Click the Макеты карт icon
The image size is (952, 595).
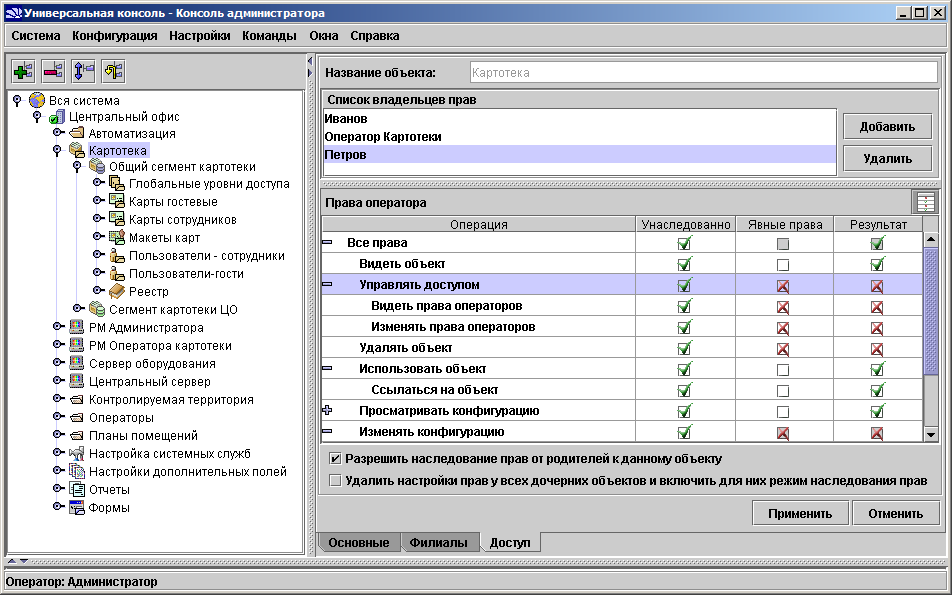(x=117, y=237)
